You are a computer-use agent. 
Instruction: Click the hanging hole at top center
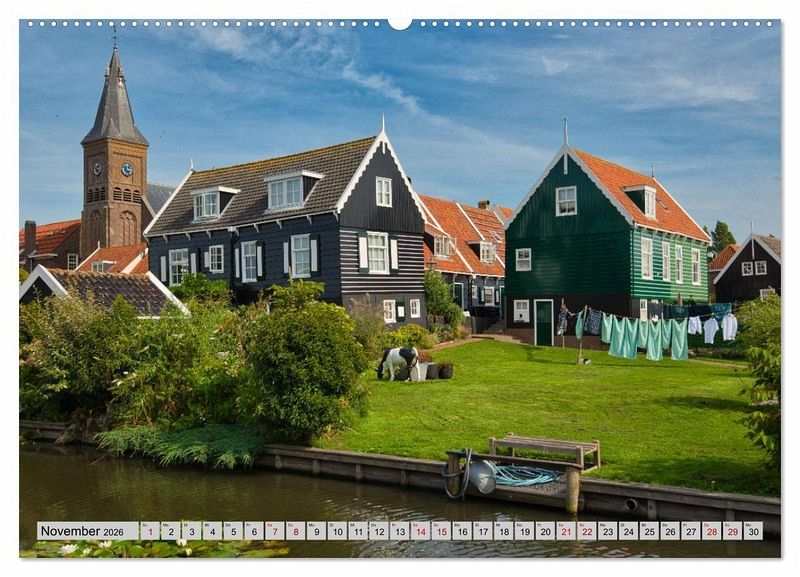(x=400, y=22)
